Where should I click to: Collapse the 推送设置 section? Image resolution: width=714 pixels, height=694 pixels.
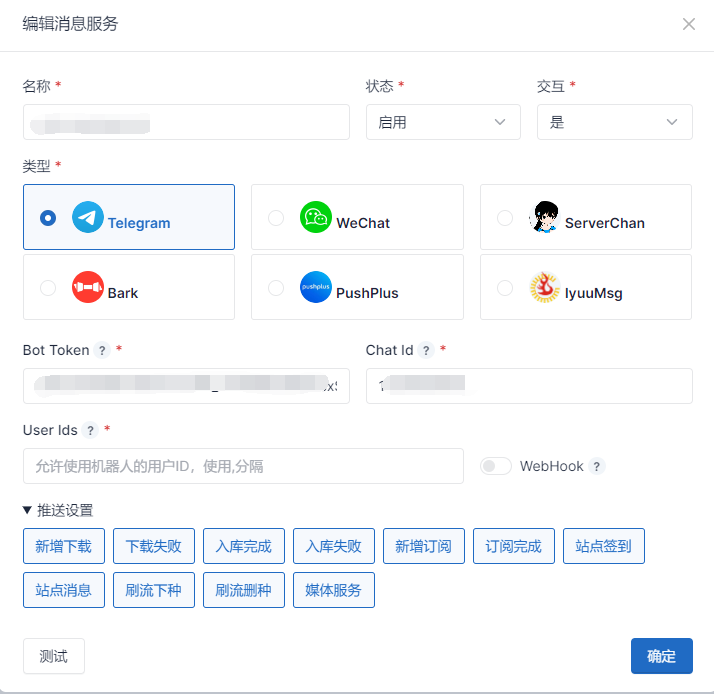click(58, 510)
